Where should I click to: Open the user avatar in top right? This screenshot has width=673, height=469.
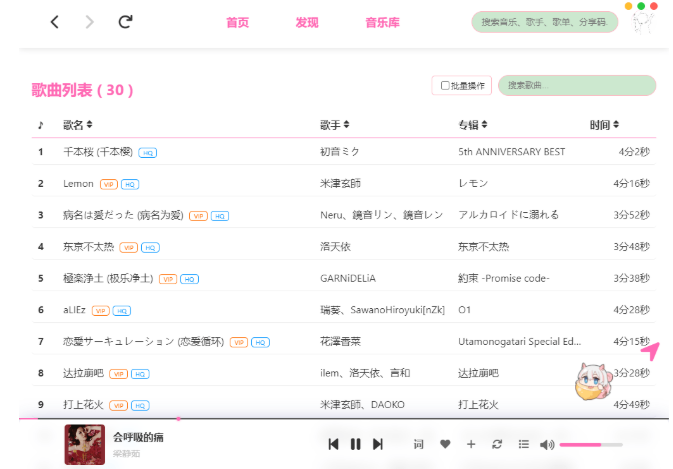coord(643,23)
